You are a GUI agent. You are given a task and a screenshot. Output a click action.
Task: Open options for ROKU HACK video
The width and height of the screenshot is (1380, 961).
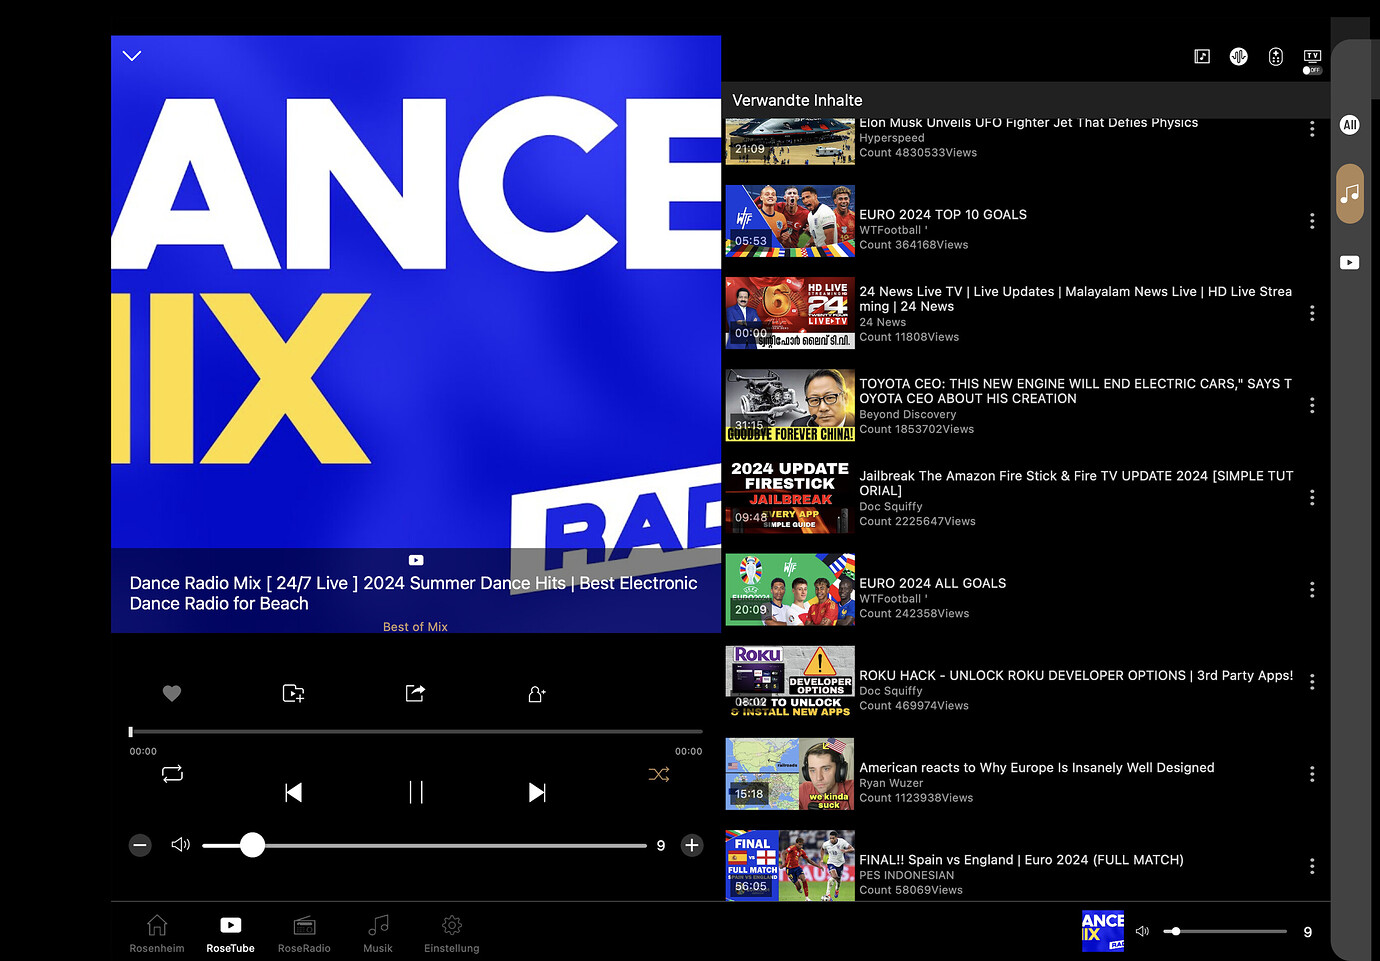(1312, 682)
